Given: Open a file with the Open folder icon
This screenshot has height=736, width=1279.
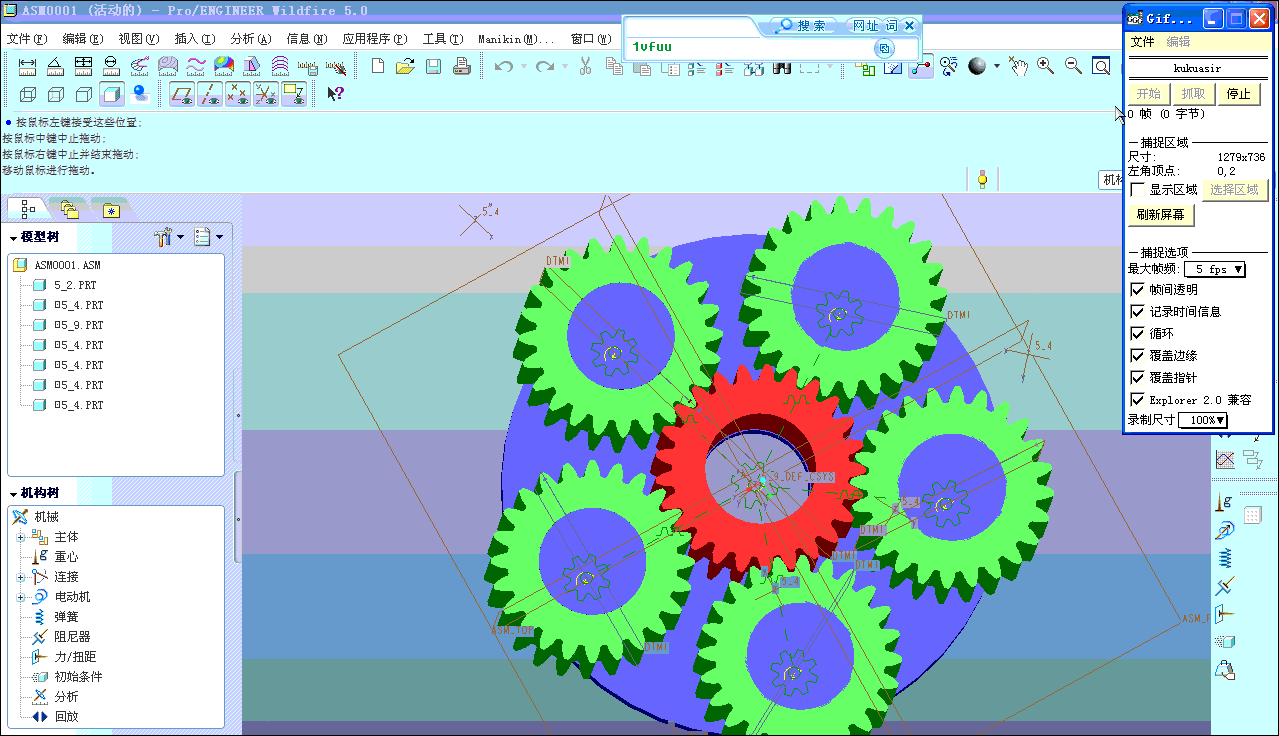Looking at the screenshot, I should [405, 66].
